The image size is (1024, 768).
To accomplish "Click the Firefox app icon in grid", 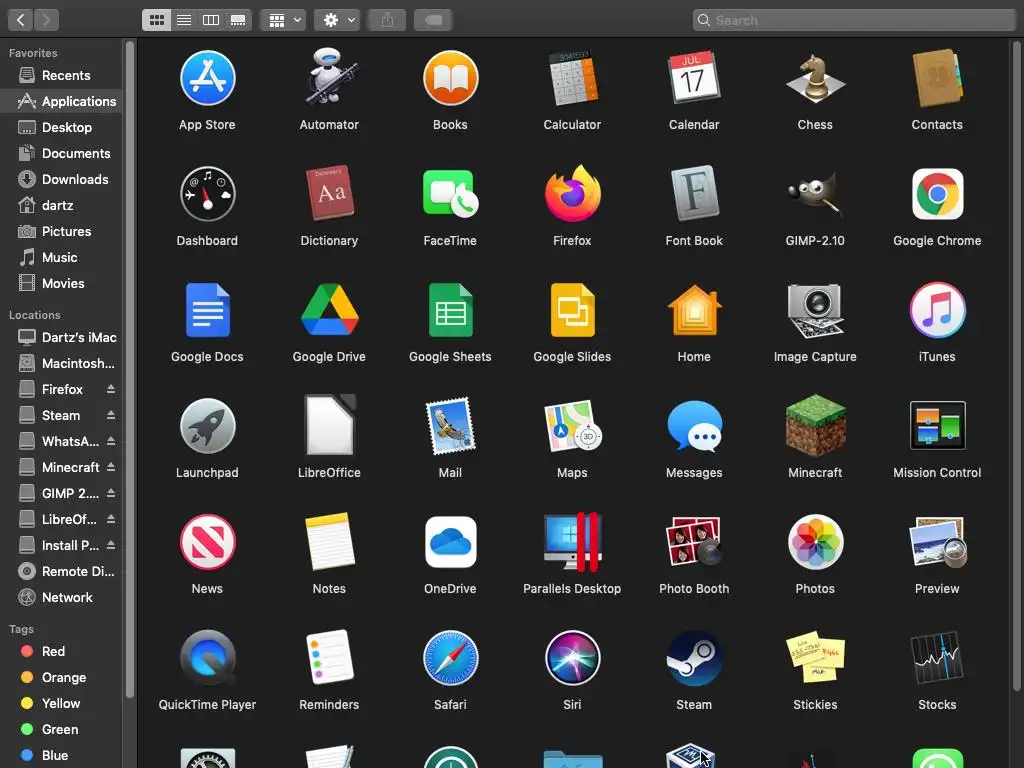I will [x=572, y=194].
